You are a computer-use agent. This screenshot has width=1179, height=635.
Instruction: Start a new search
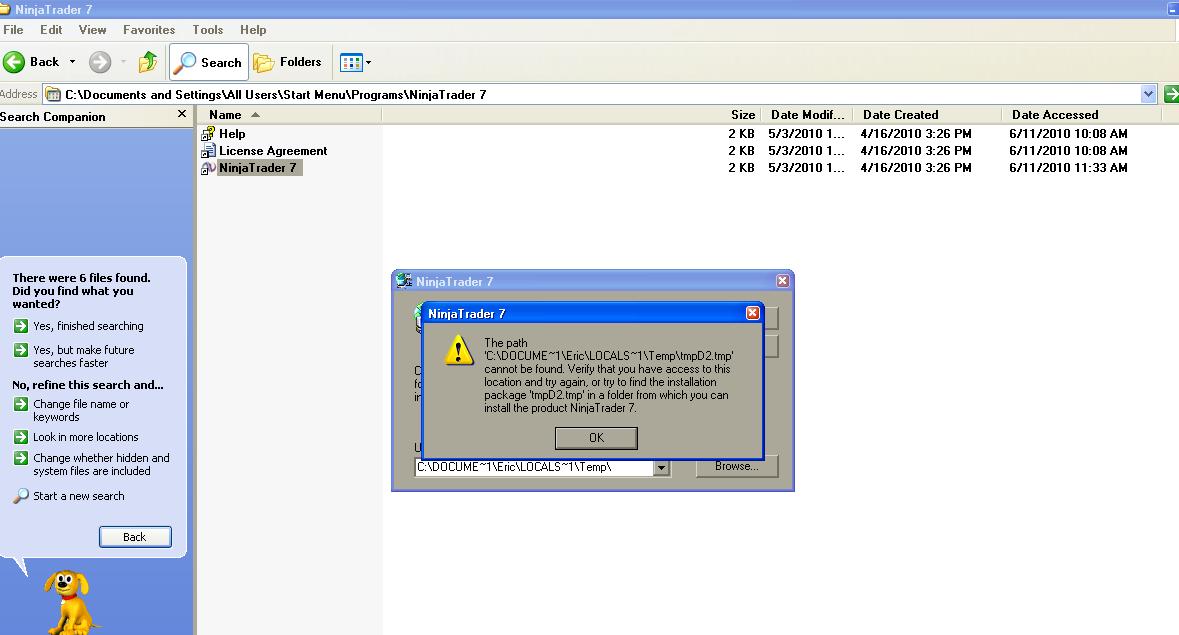point(78,496)
